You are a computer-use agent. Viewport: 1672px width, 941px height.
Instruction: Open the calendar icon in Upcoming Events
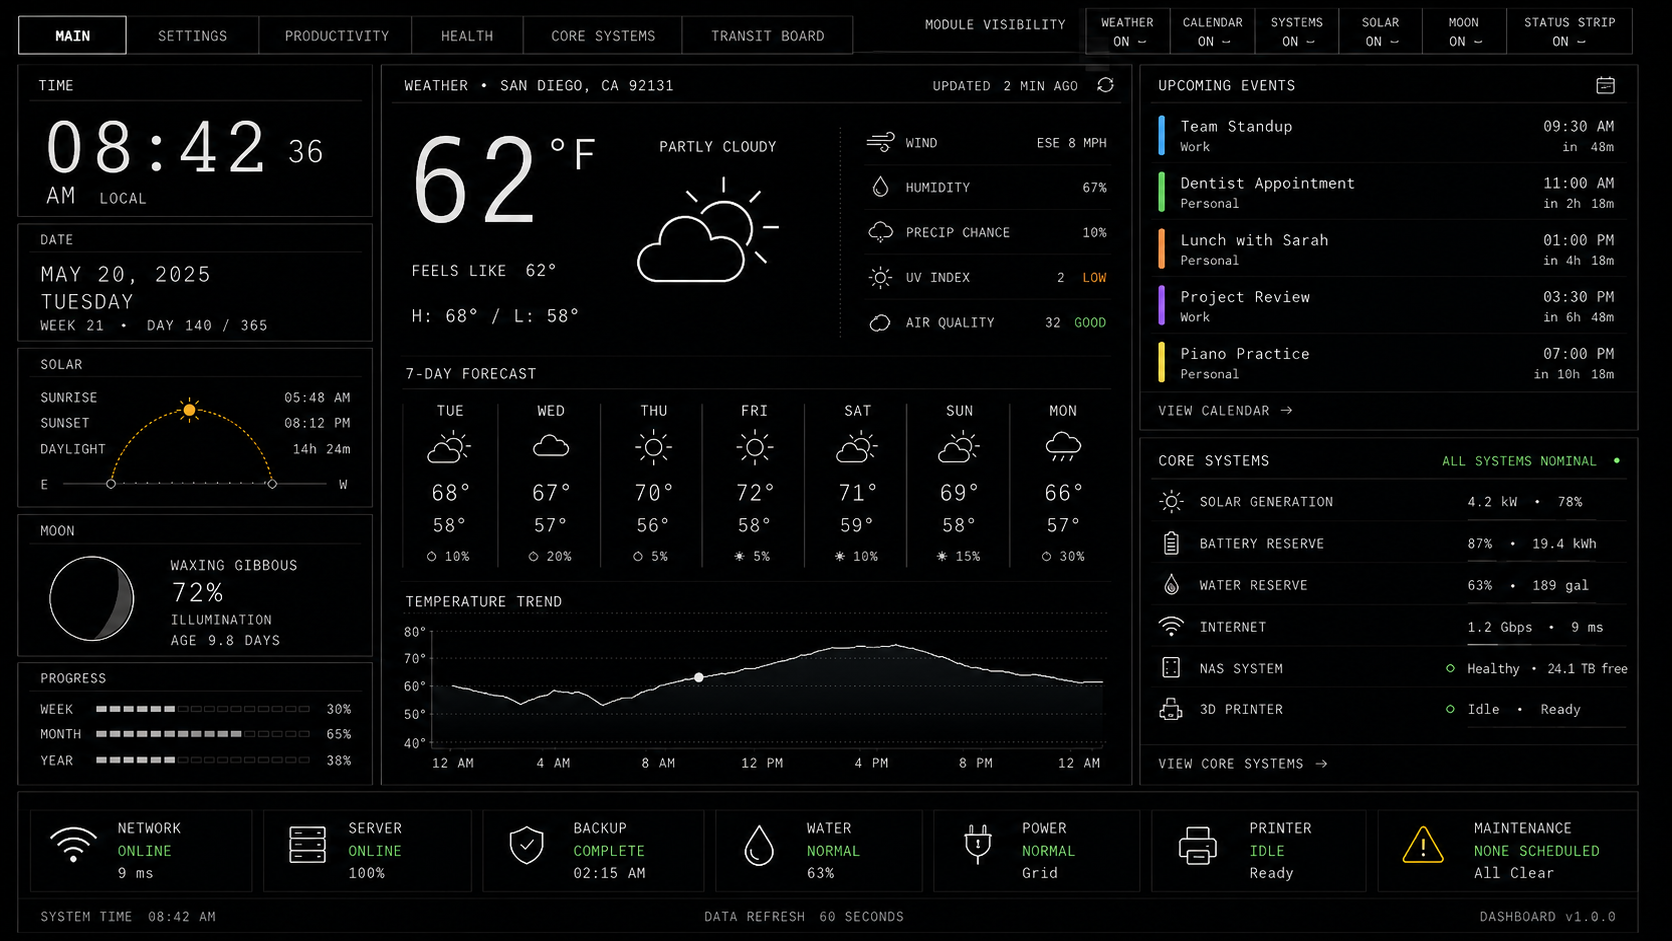click(1605, 85)
